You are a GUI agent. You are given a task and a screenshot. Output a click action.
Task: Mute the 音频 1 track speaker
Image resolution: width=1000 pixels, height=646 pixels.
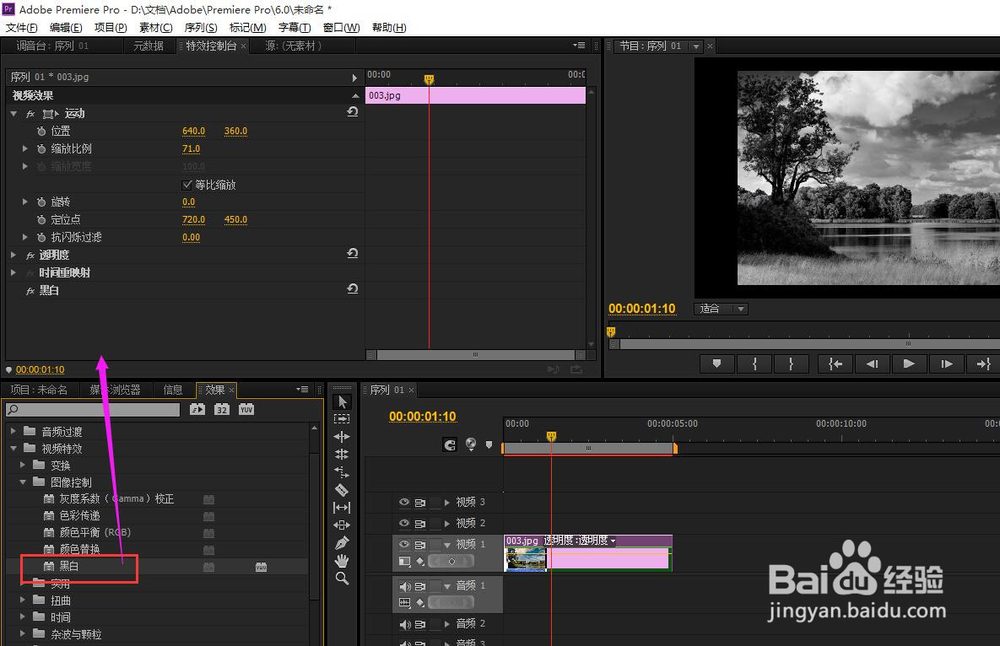point(405,586)
